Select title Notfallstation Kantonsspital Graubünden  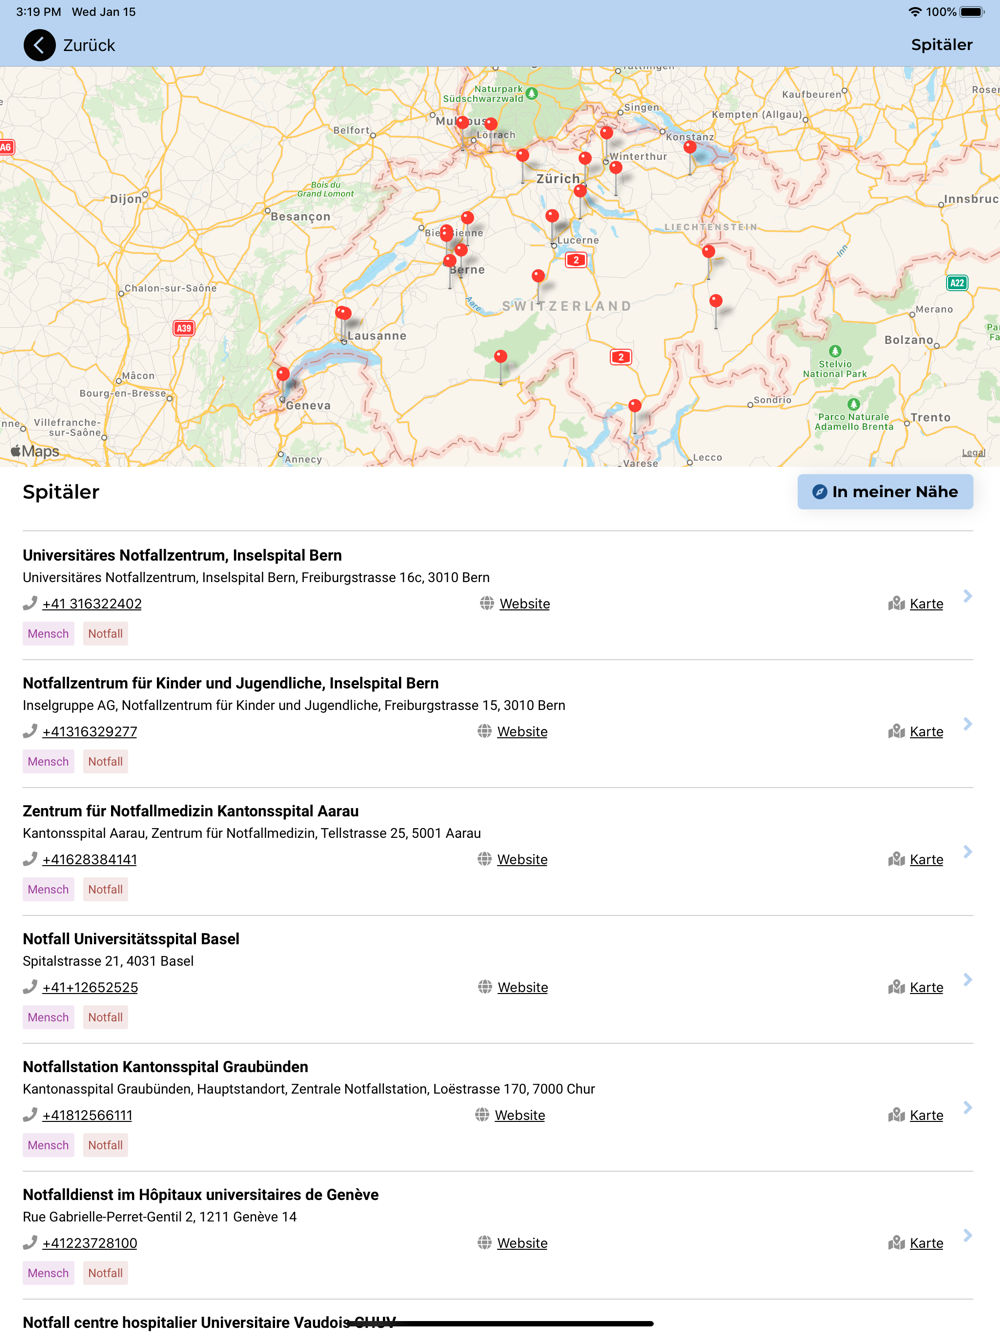165,1068
